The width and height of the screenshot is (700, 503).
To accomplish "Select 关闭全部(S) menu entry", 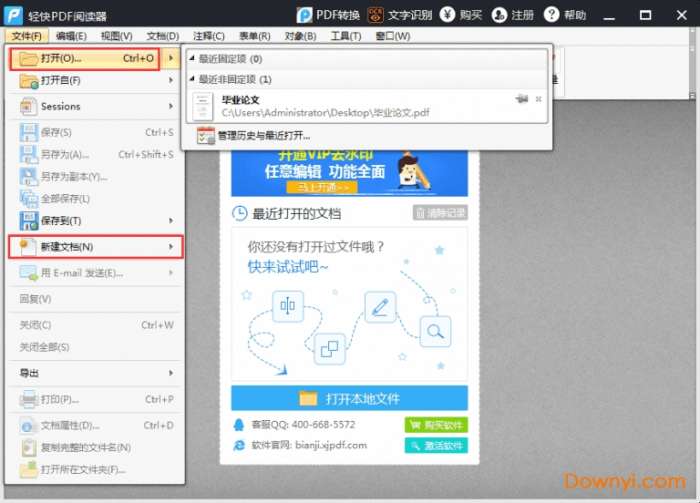I will (95, 347).
